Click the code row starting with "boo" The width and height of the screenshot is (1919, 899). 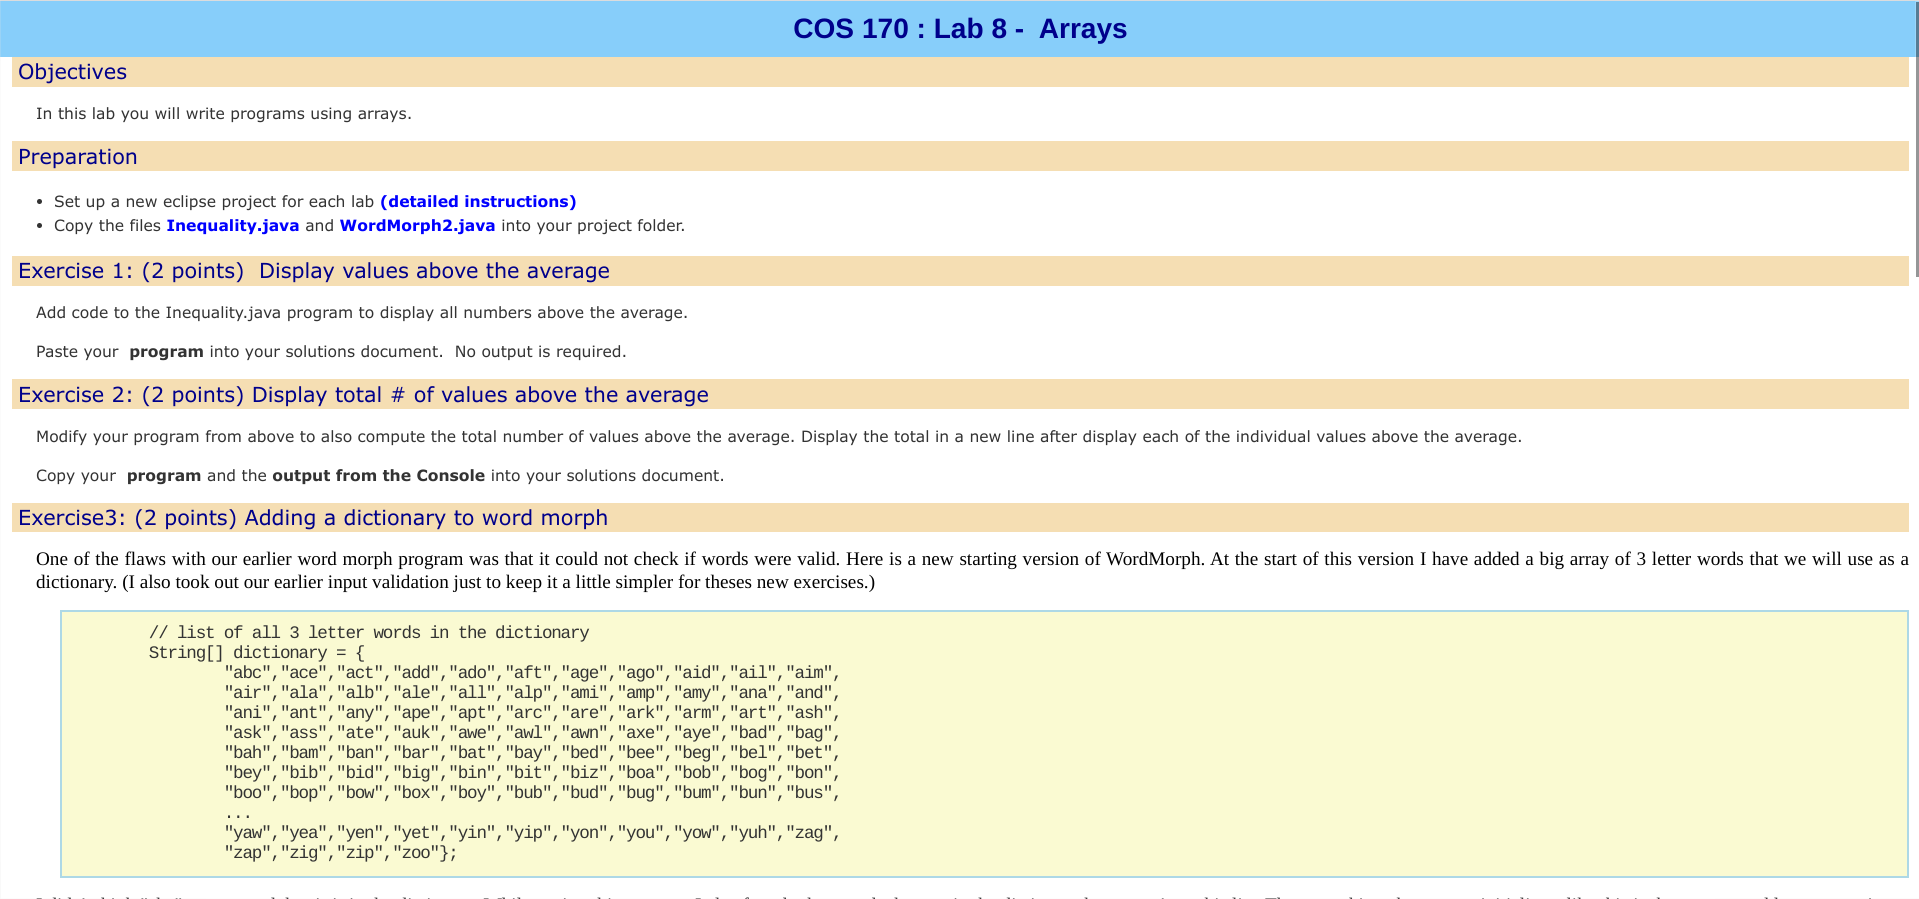(532, 793)
